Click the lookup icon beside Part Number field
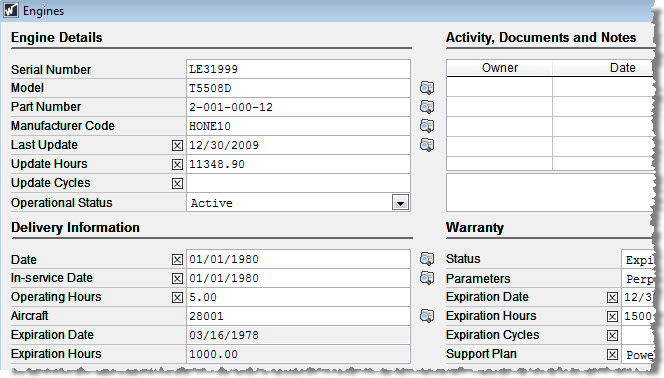Viewport: 664px width, 378px height. pyautogui.click(x=427, y=107)
